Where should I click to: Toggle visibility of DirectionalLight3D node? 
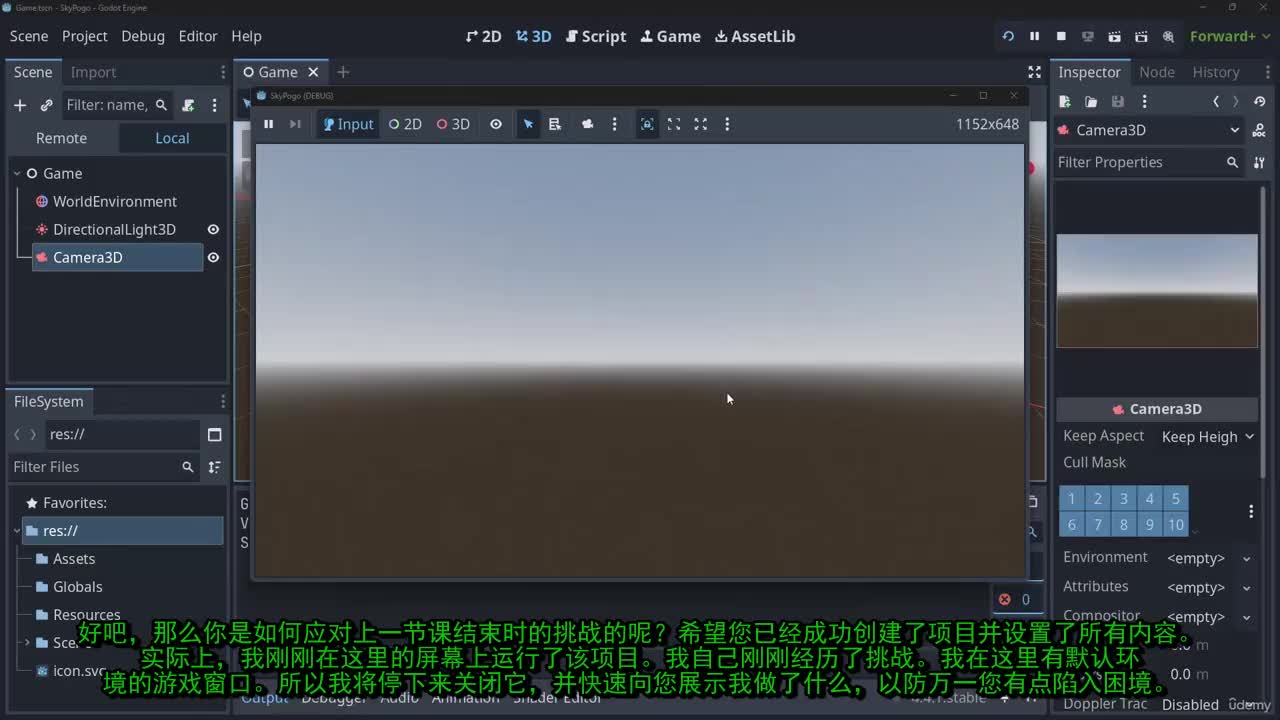pyautogui.click(x=213, y=229)
